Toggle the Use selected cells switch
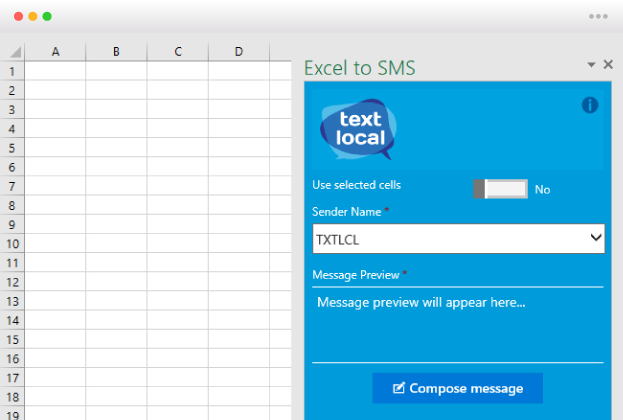 [500, 189]
